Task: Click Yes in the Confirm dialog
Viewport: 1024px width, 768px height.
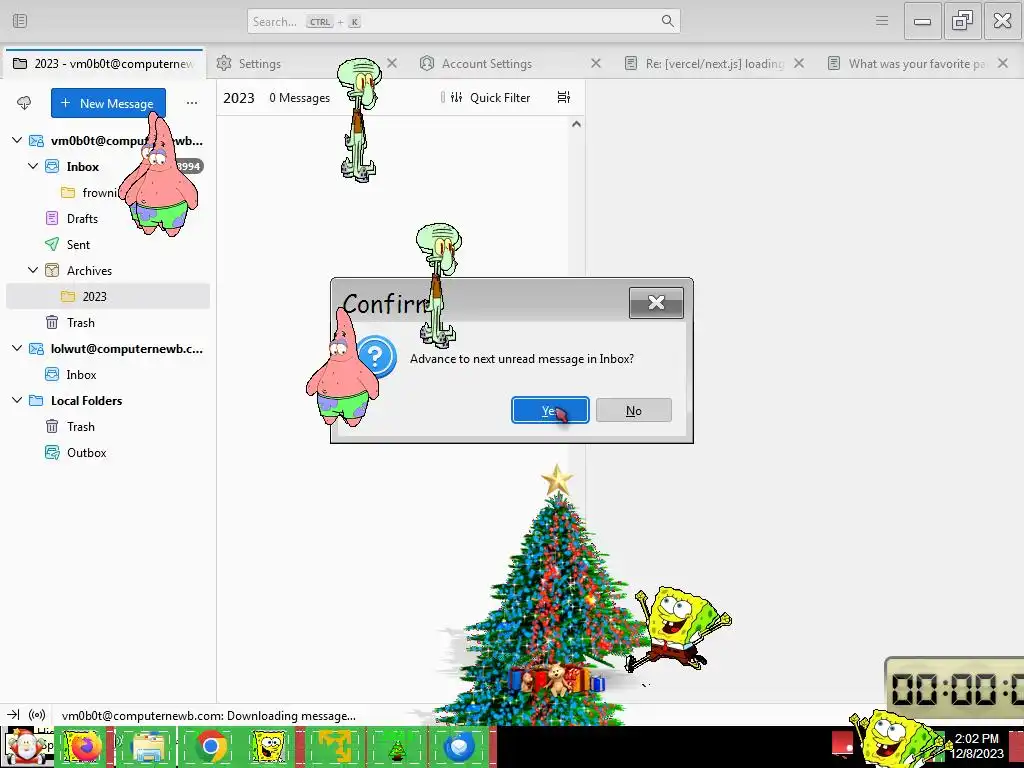Action: coord(550,410)
